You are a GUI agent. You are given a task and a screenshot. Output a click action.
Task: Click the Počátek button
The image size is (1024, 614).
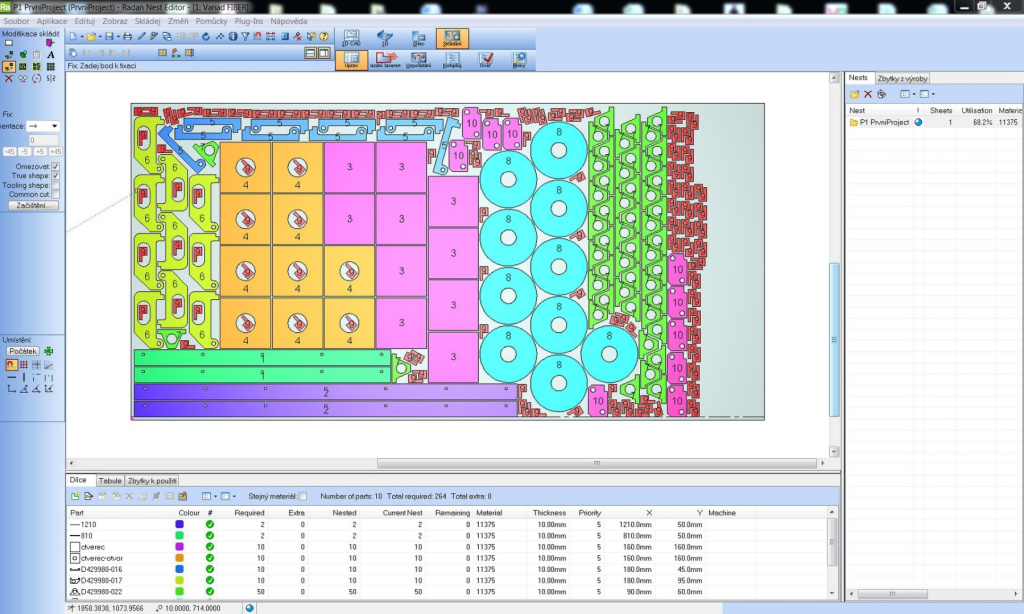[22, 352]
